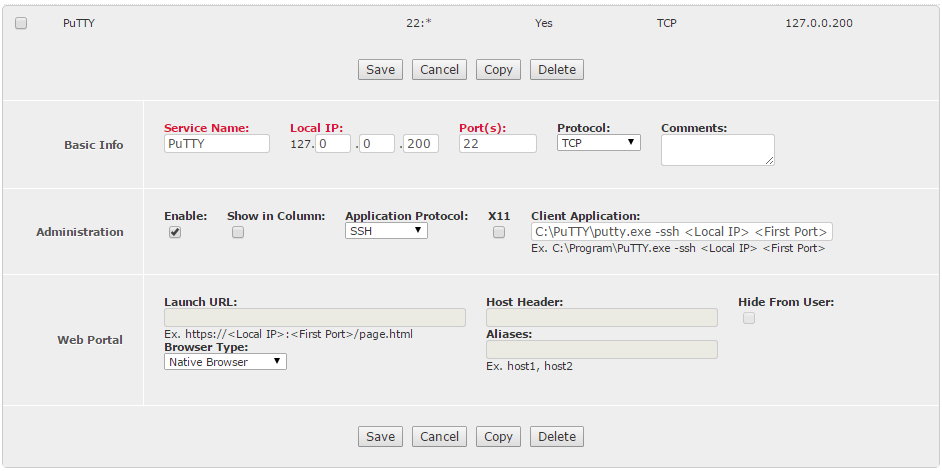This screenshot has height=471, width=942.
Task: Click the Yes cell in the PuTTY row
Action: click(544, 23)
